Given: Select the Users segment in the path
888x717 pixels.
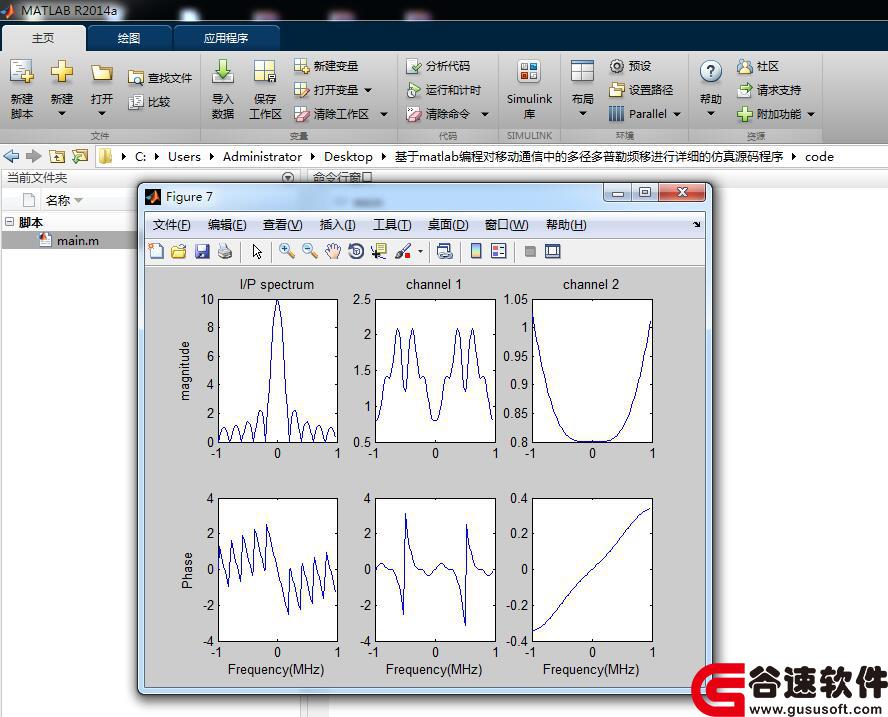Looking at the screenshot, I should point(184,156).
